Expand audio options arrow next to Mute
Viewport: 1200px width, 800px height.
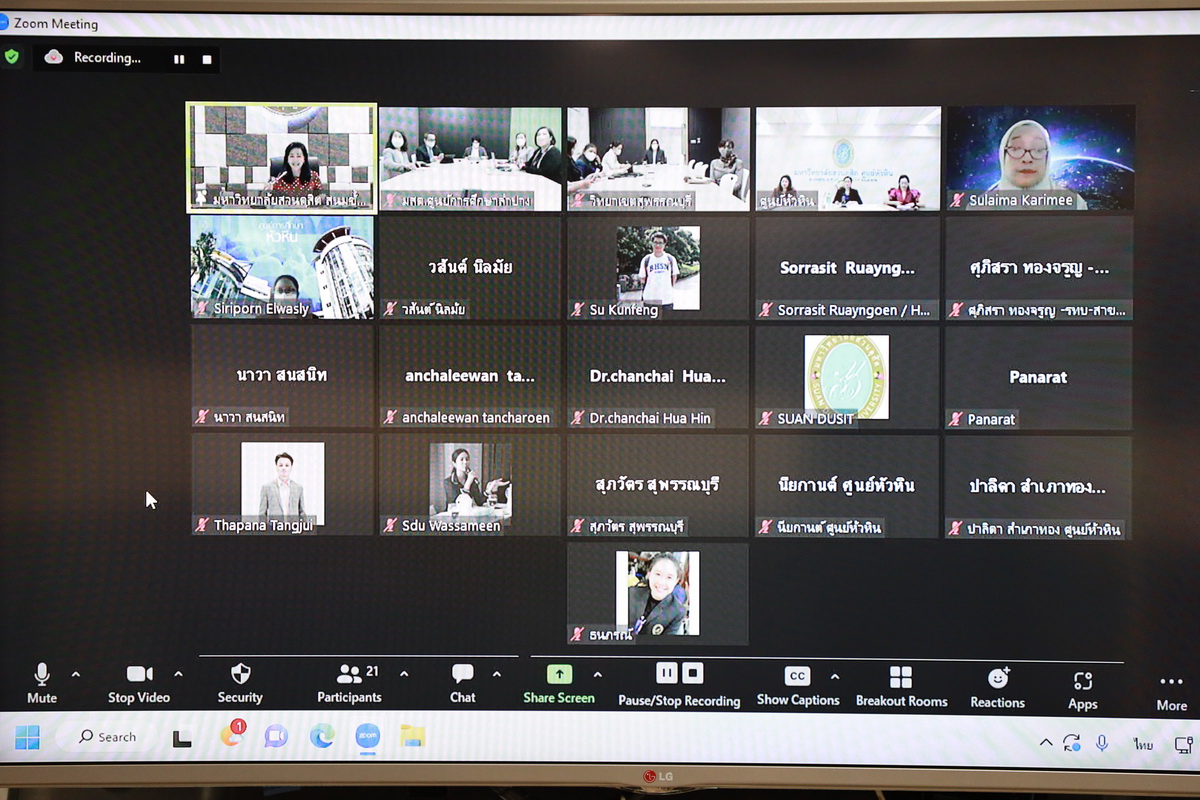pos(76,674)
